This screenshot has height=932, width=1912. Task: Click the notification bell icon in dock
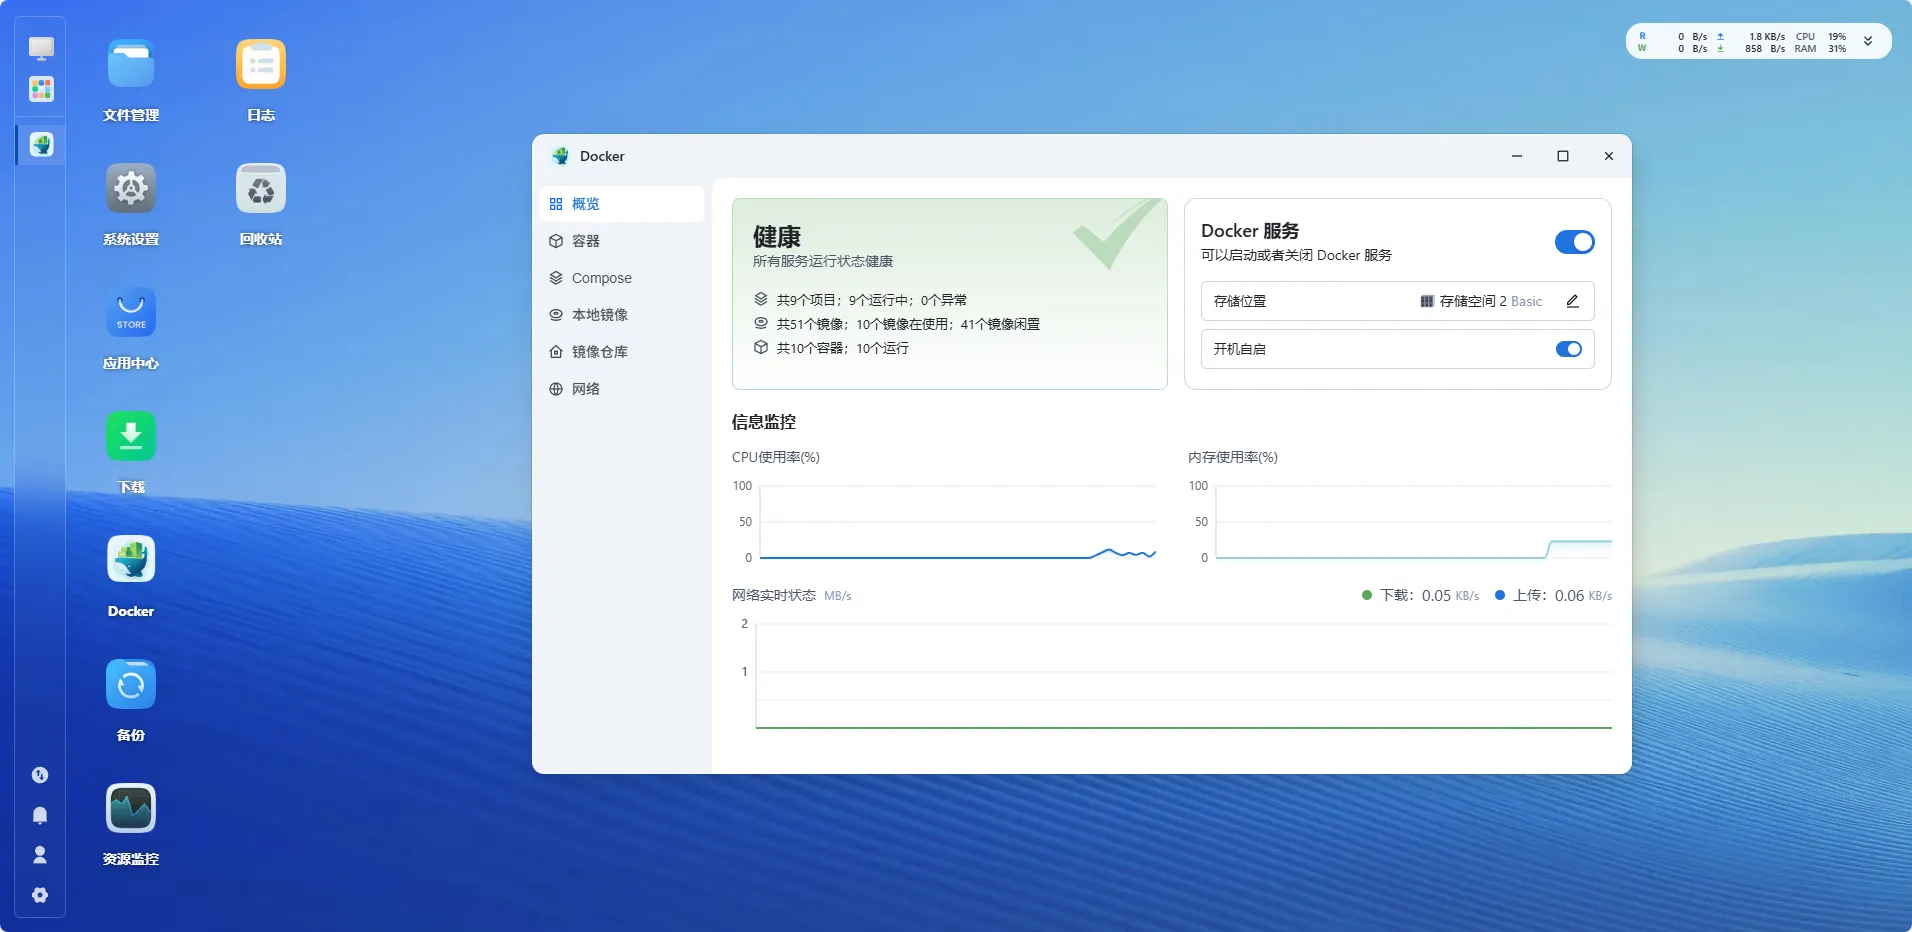(40, 815)
